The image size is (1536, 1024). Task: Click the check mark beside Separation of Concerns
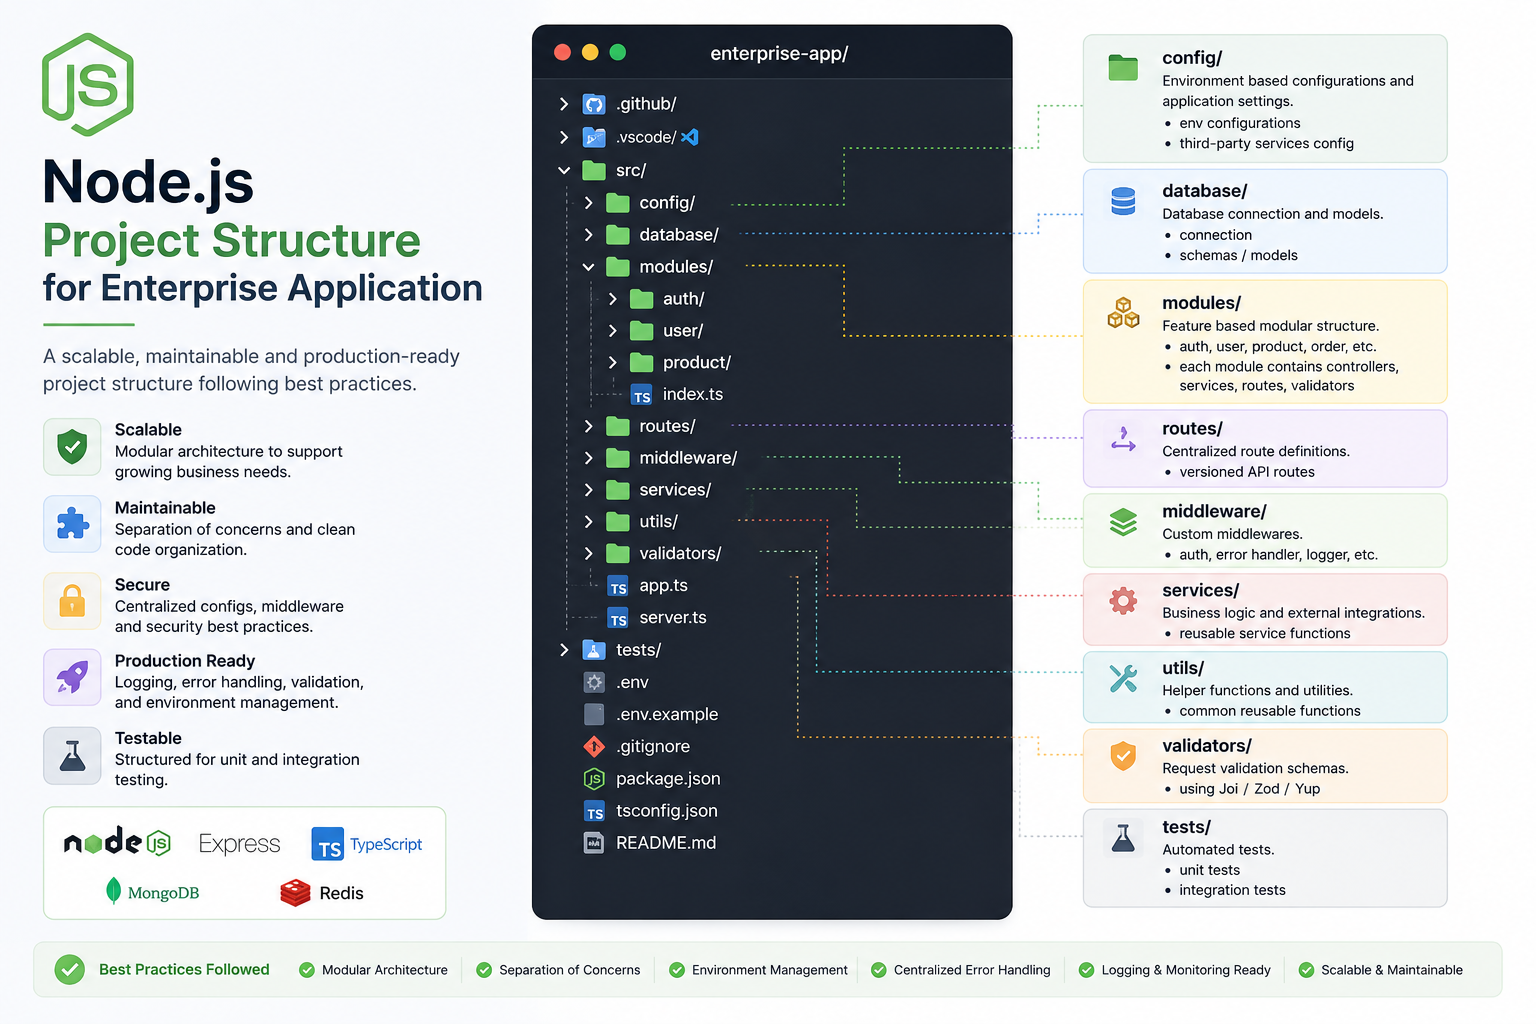point(484,970)
